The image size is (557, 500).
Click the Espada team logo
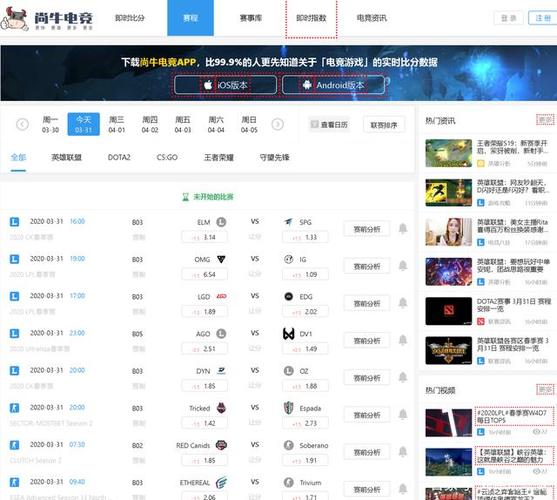288,408
